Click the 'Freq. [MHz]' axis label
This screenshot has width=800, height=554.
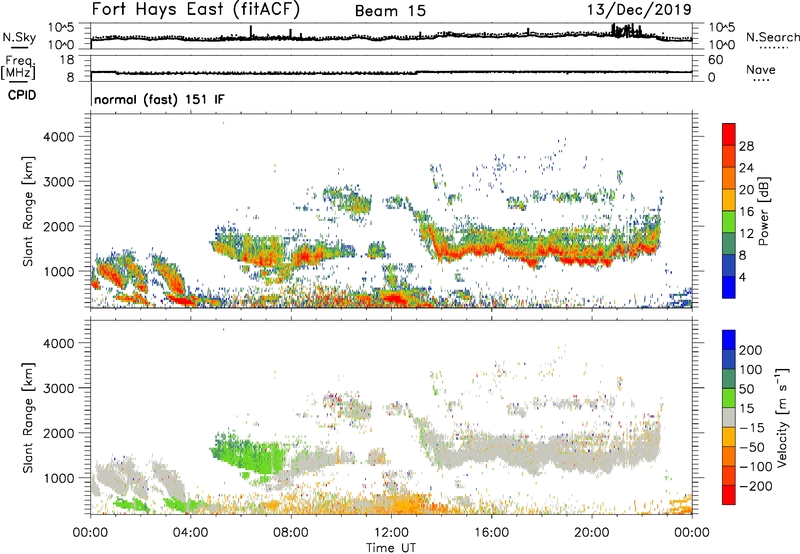[x=18, y=67]
